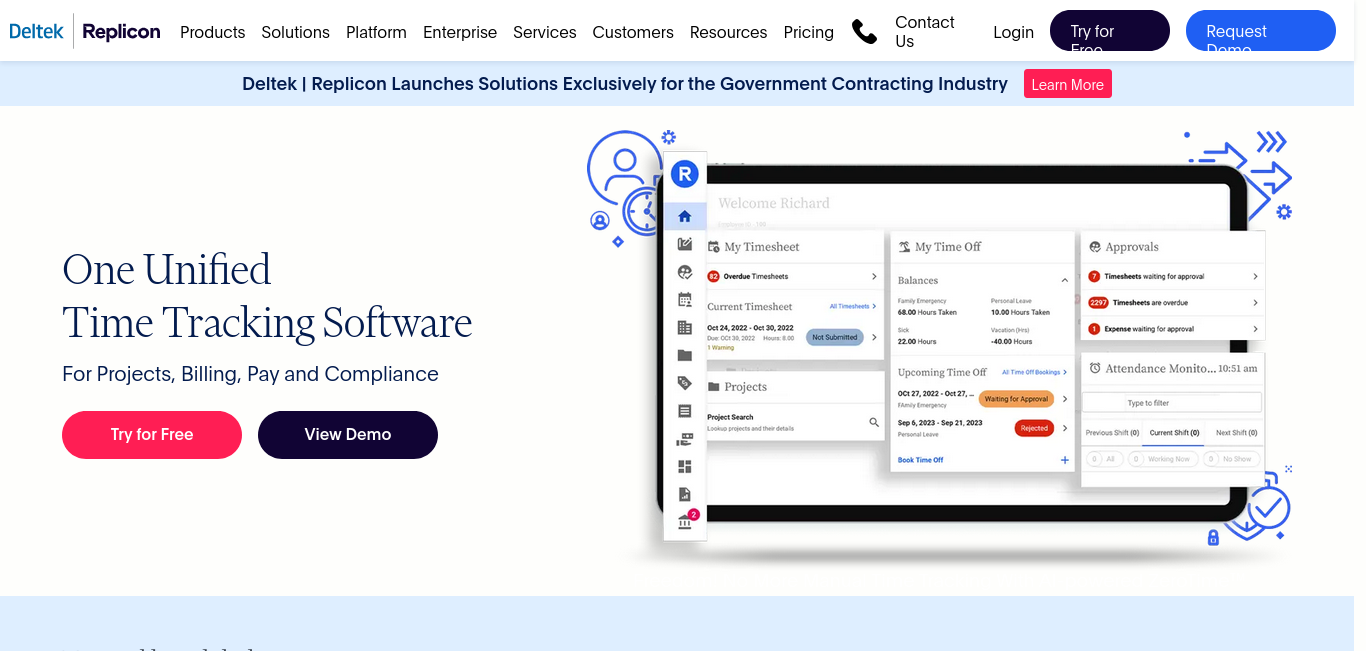Click the Replicon logo in the header
Screen dimensions: 1366x651
pyautogui.click(x=121, y=32)
